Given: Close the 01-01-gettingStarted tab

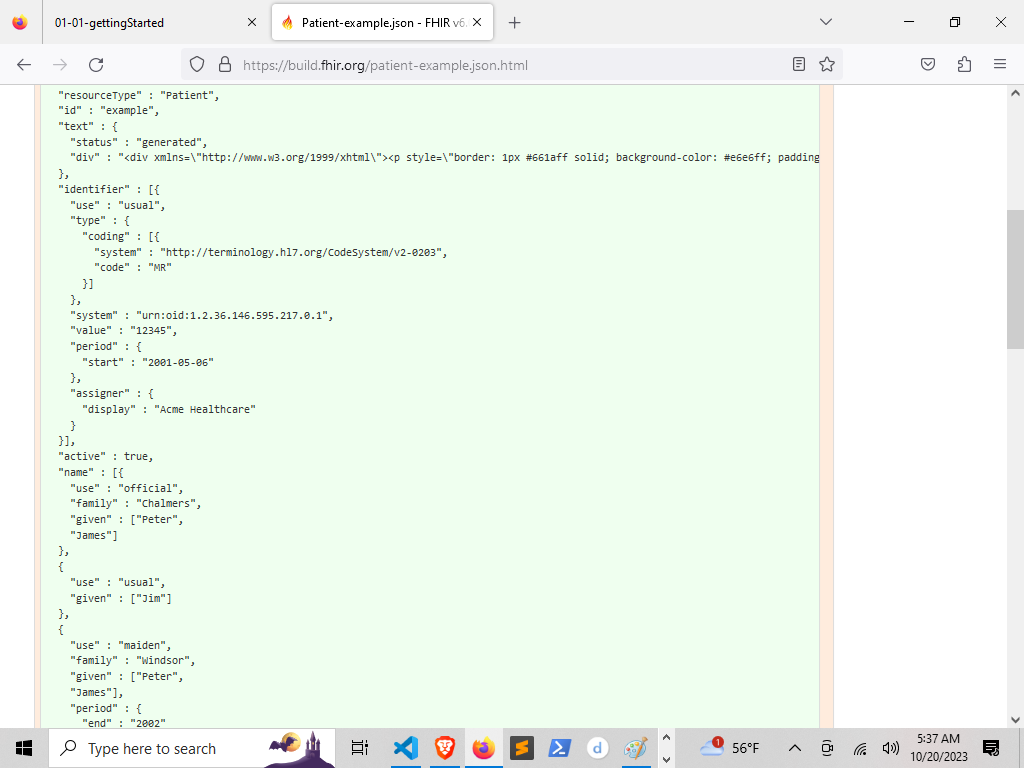Looking at the screenshot, I should coord(252,23).
